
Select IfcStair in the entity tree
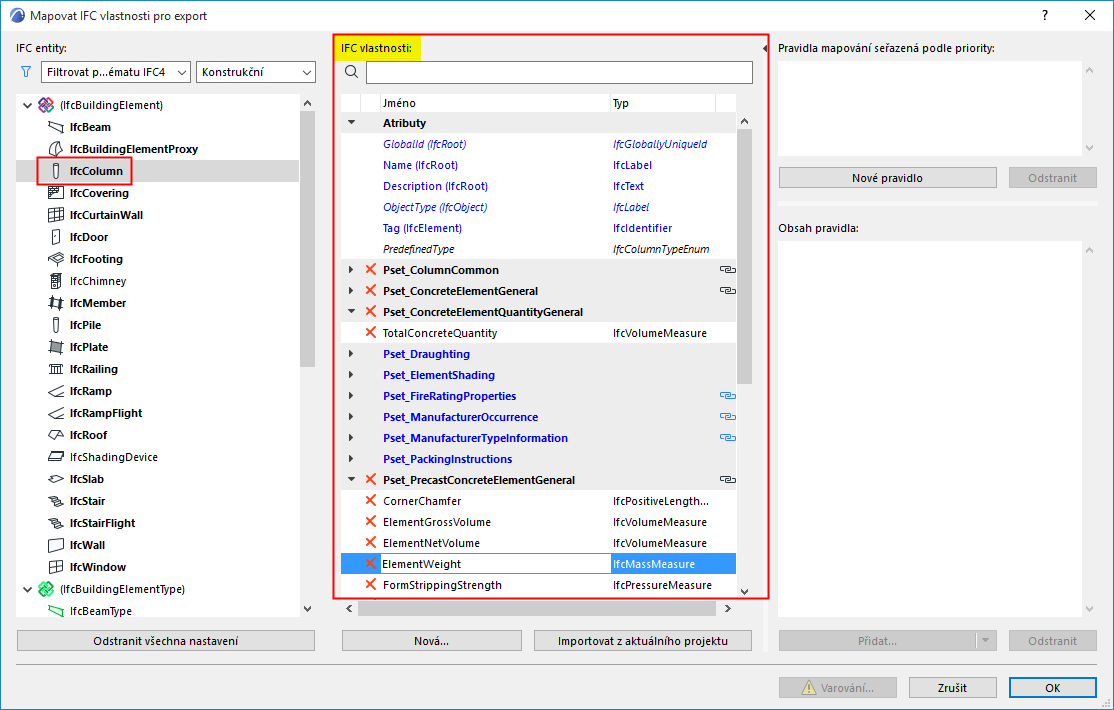click(x=87, y=501)
